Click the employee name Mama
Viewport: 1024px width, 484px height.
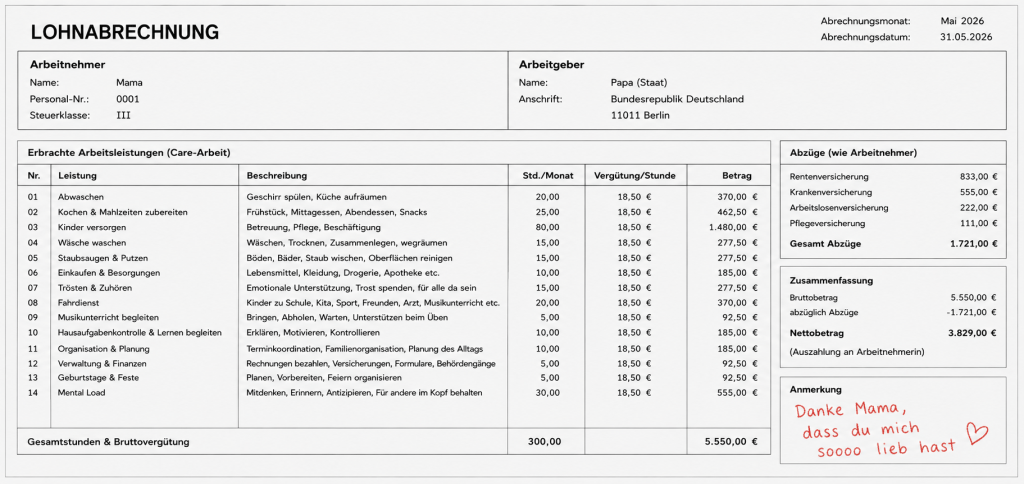click(x=129, y=83)
